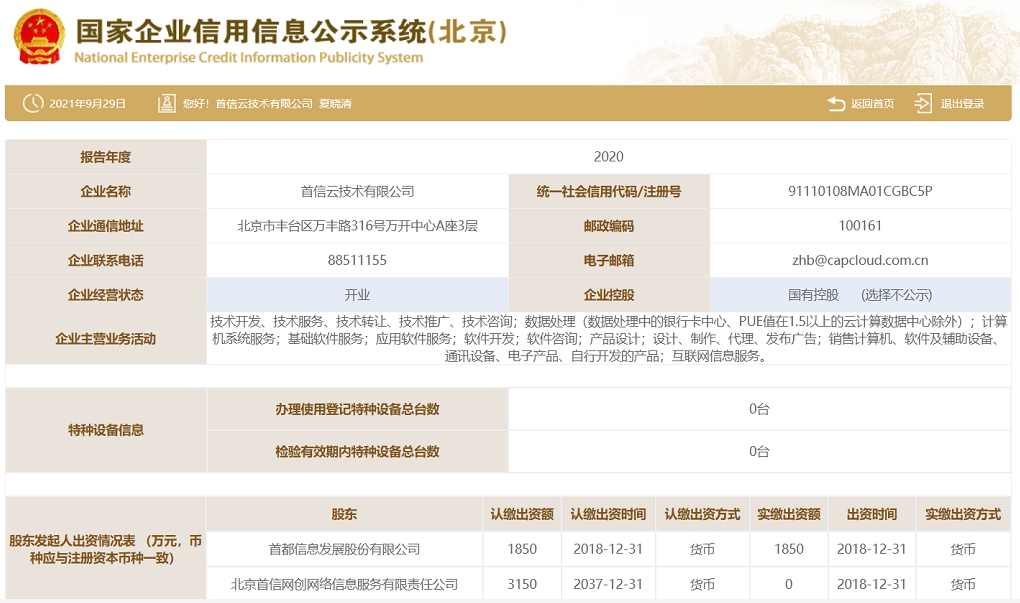Click subscribed amount 1850 in first row
Viewport: 1020px width, 603px height.
(522, 549)
